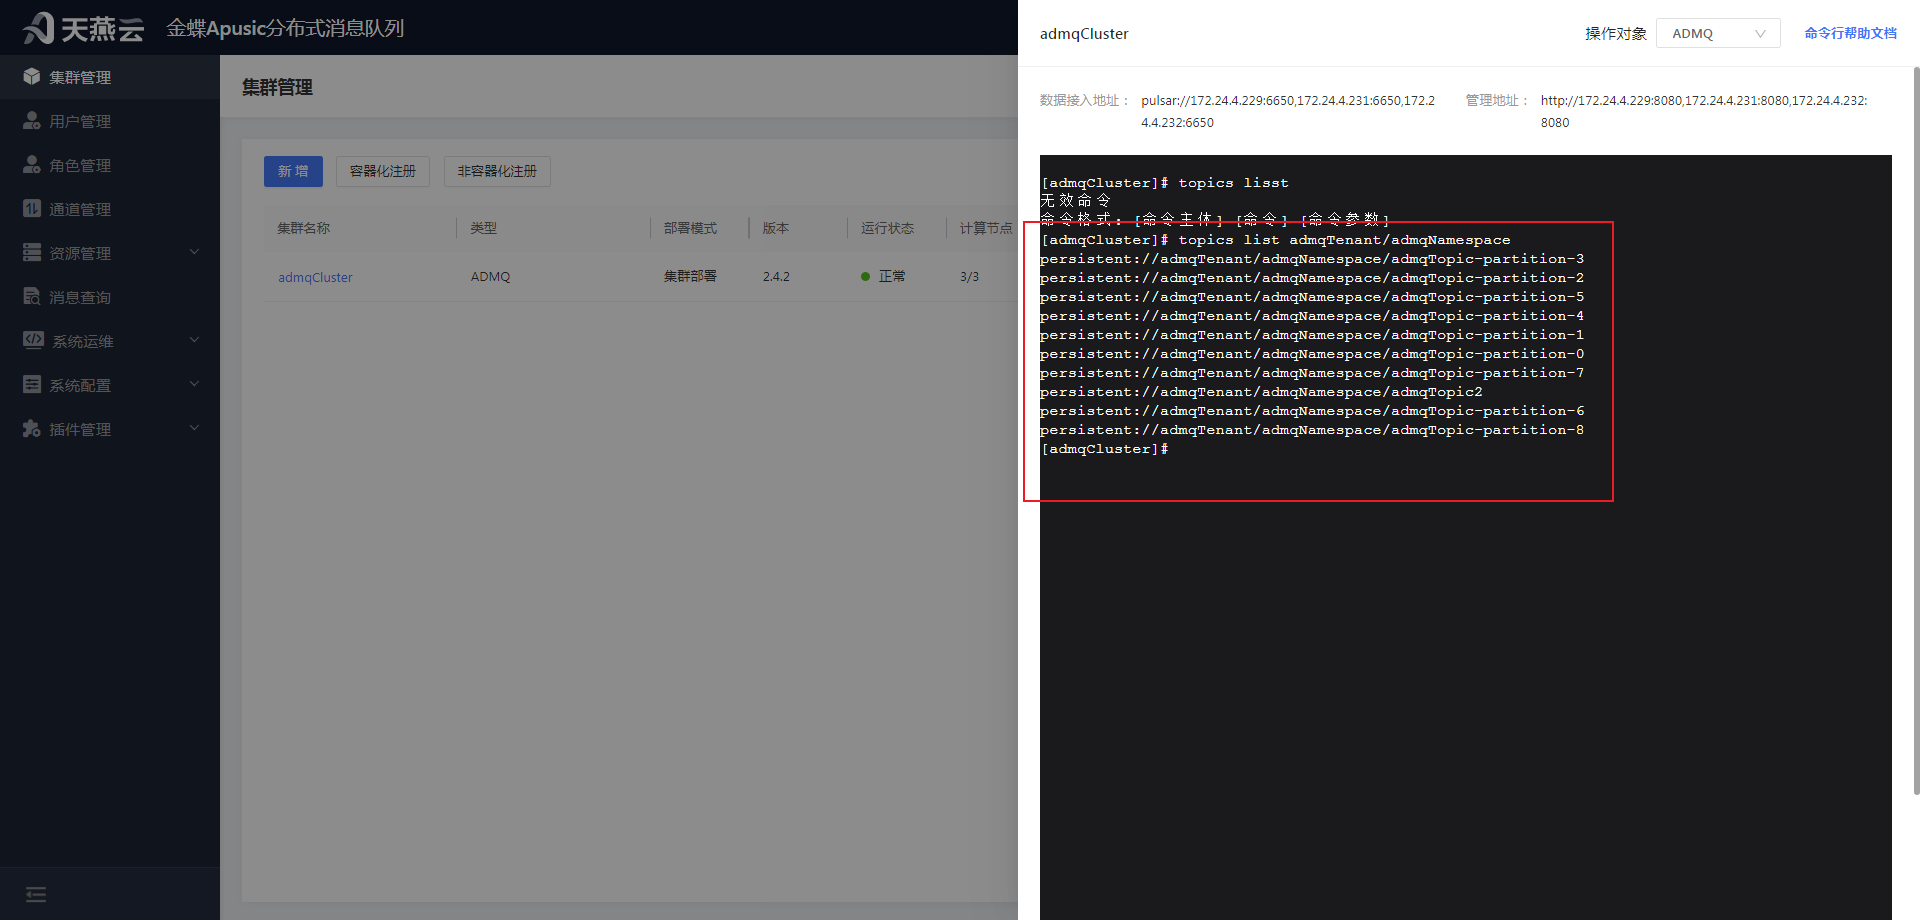Click the 集群管理 cube icon in sidebar
This screenshot has width=1920, height=920.
click(x=32, y=77)
